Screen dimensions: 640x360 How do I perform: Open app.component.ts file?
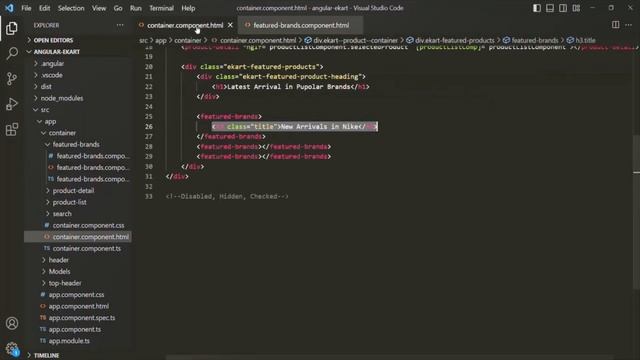(75, 329)
